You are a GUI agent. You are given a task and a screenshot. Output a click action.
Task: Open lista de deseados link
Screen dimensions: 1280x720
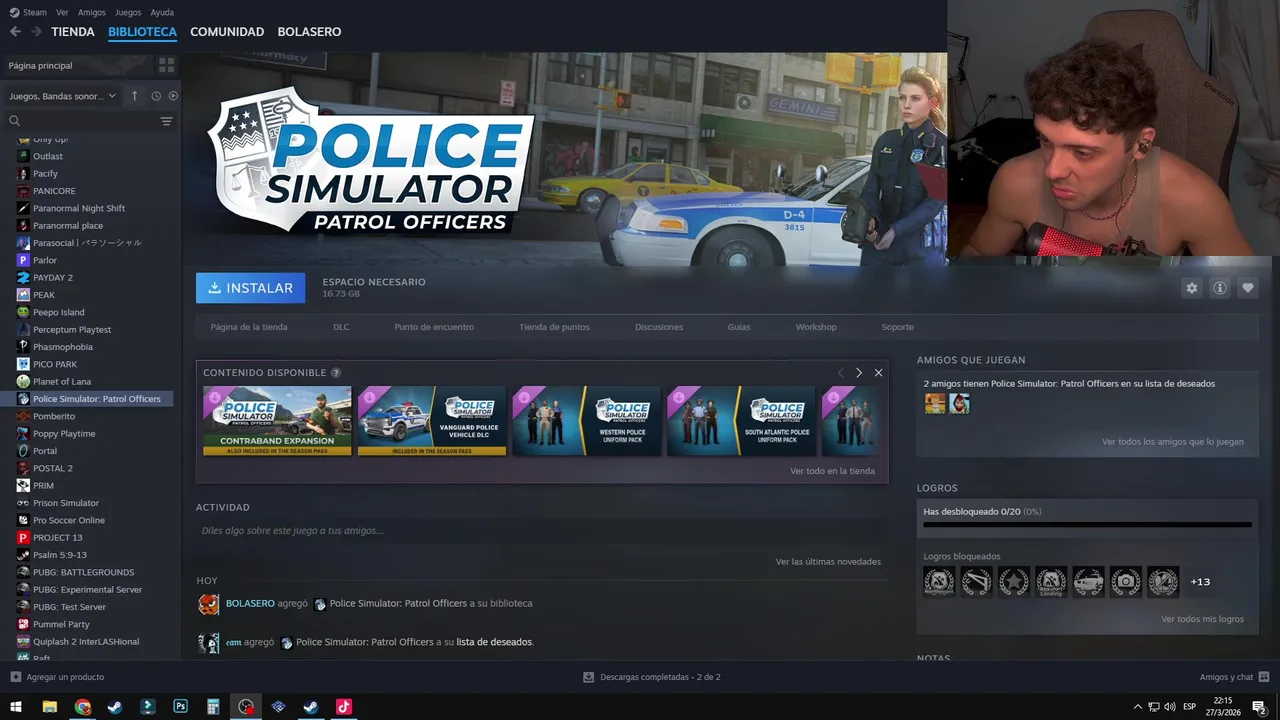point(494,642)
